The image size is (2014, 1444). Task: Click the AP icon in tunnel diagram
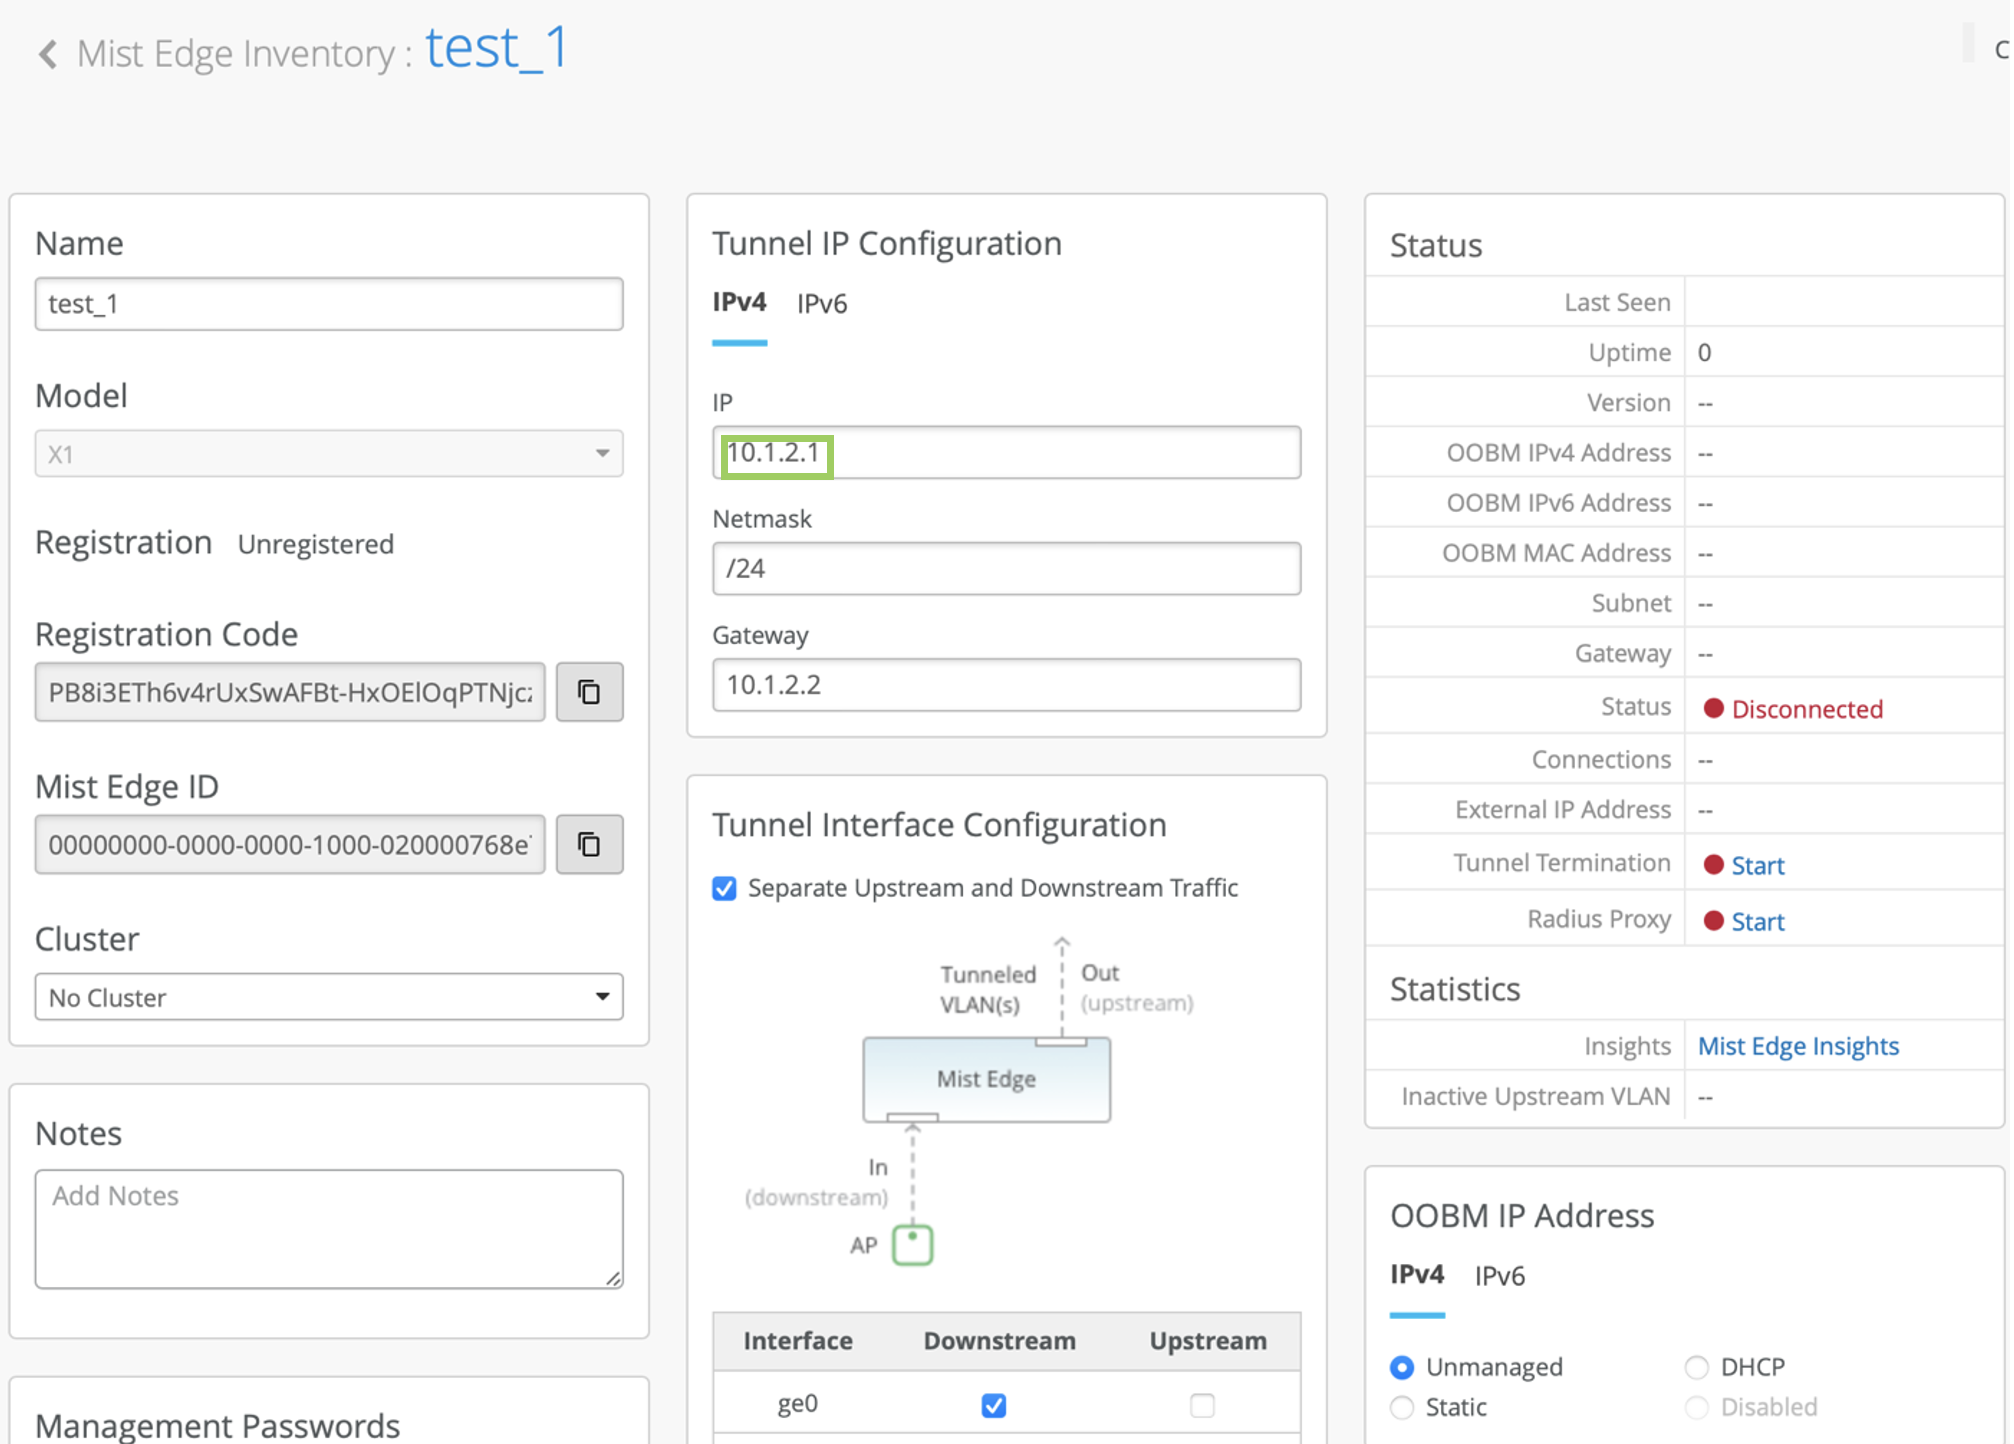click(912, 1245)
